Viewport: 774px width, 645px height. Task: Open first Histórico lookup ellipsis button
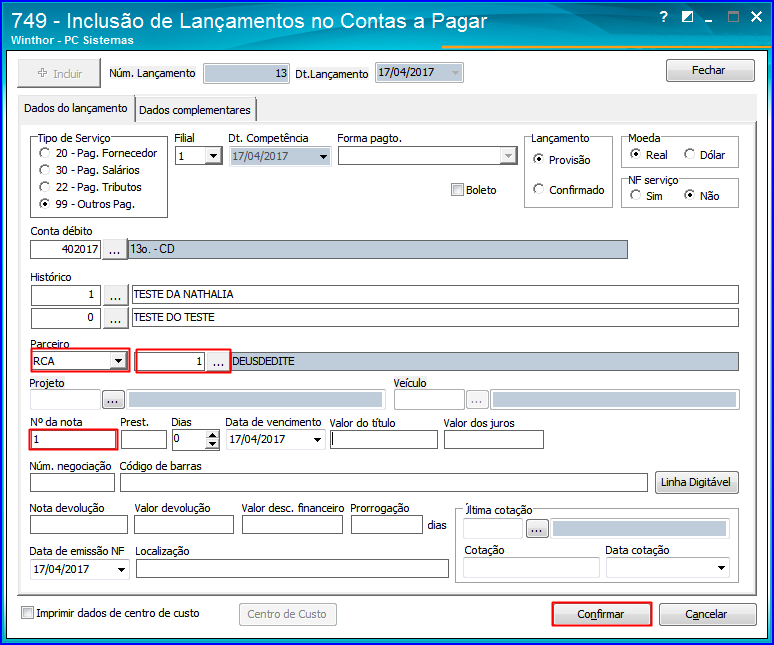point(116,295)
